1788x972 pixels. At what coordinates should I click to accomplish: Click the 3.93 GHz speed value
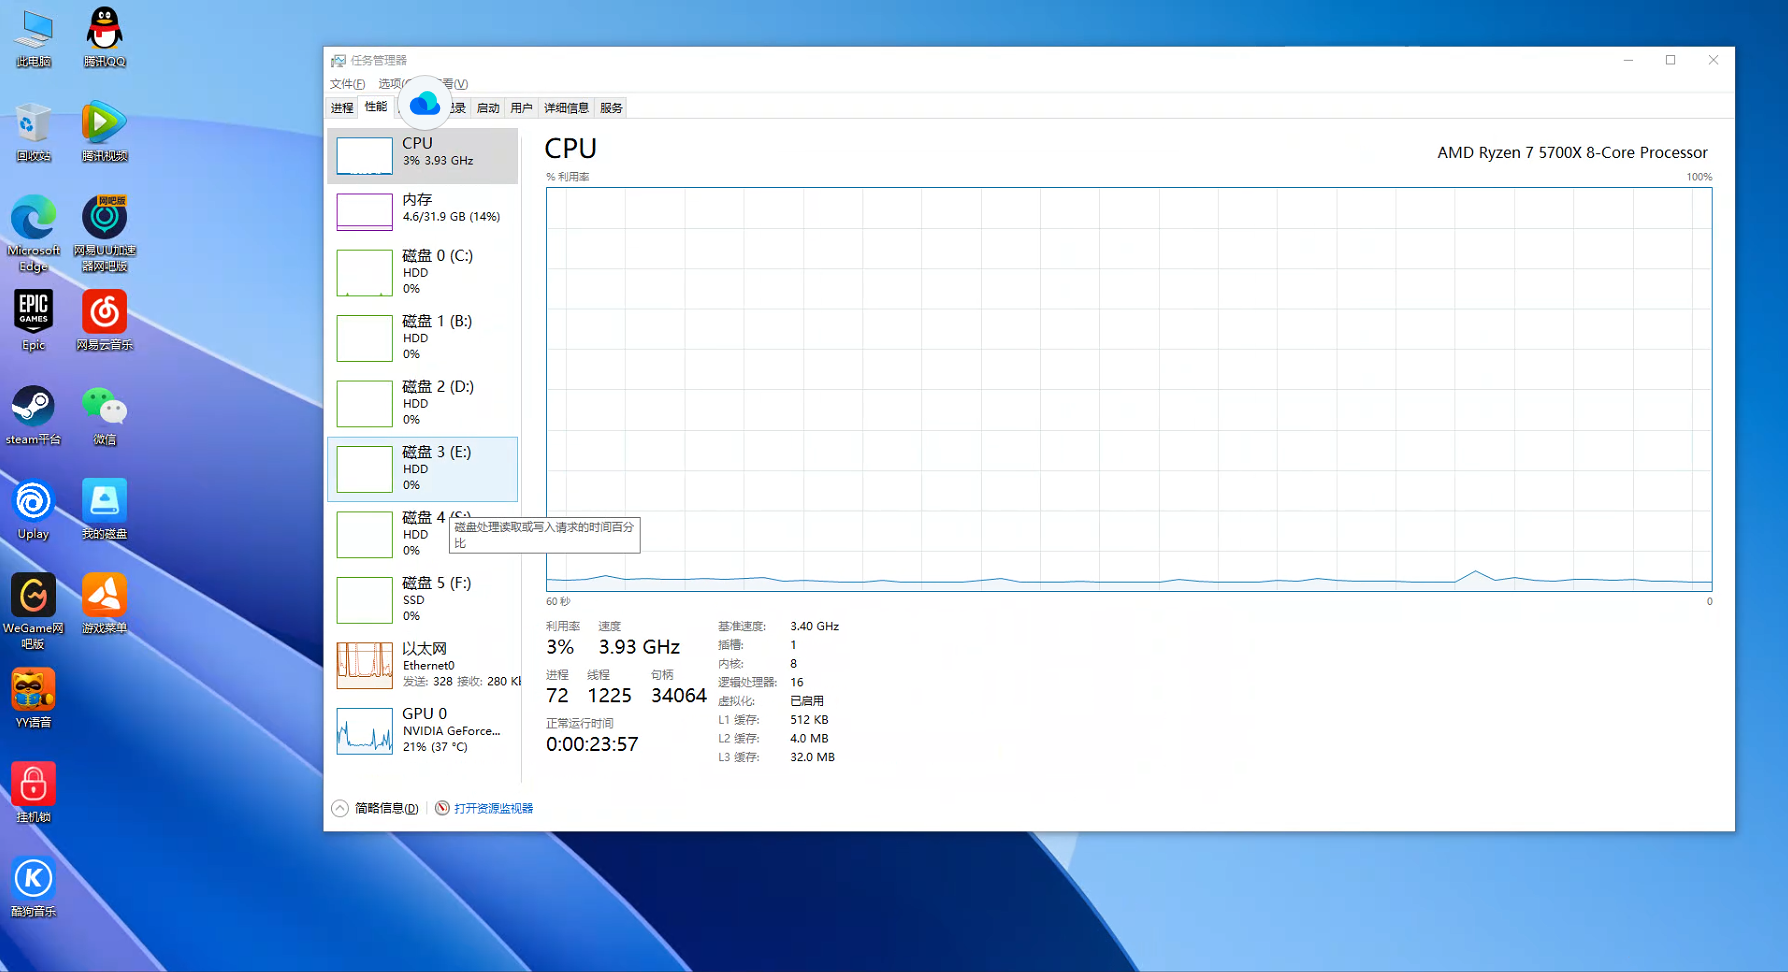pyautogui.click(x=639, y=647)
